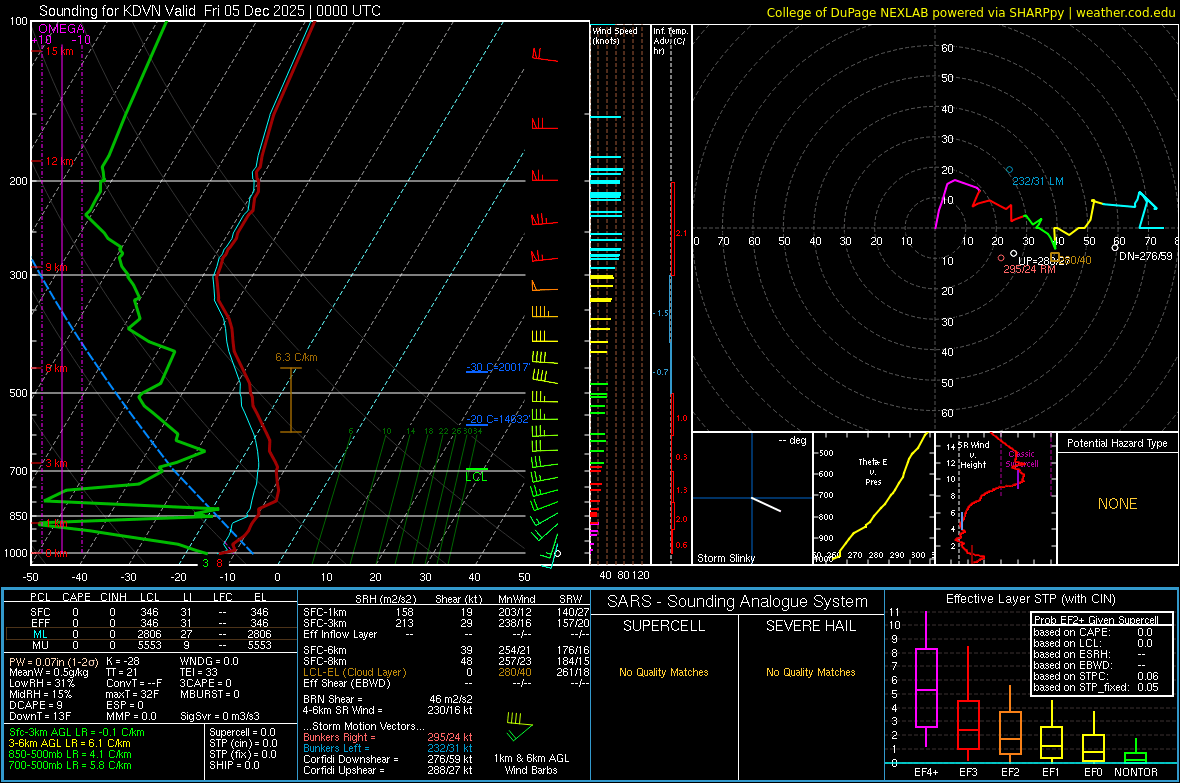The image size is (1180, 783).
Task: Click the Supercell = 0.0 value
Action: pyautogui.click(x=242, y=732)
